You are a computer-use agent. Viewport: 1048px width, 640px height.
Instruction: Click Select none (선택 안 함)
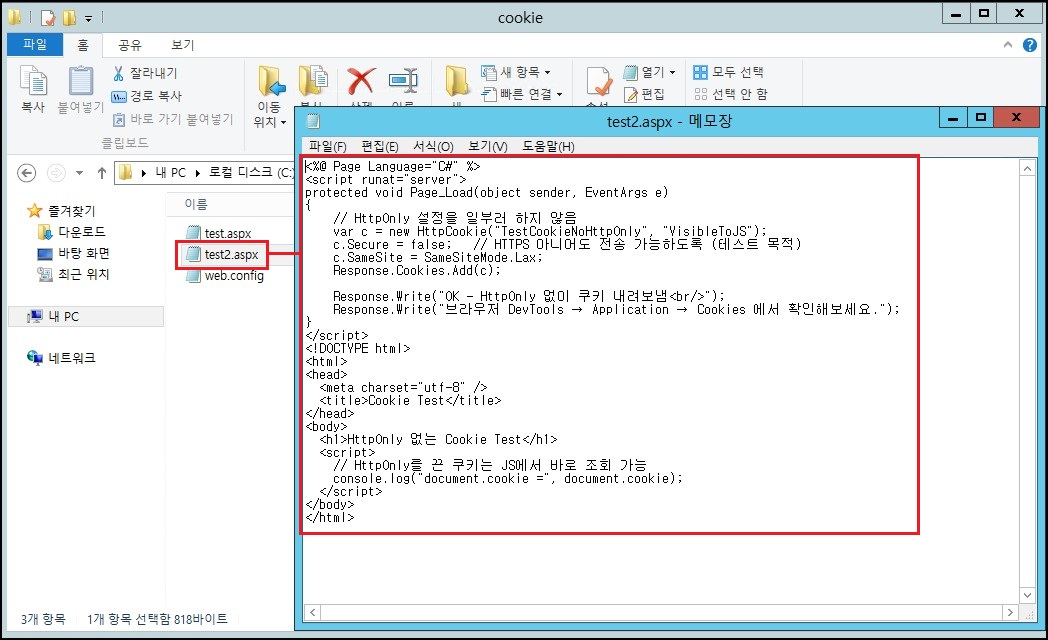pyautogui.click(x=731, y=94)
